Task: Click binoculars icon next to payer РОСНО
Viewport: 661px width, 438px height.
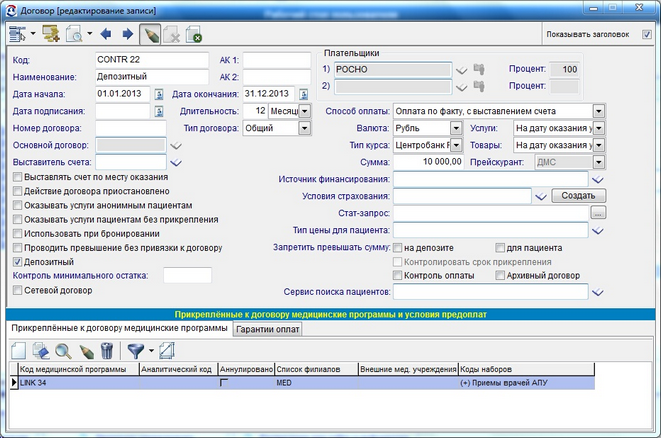Action: coord(479,69)
